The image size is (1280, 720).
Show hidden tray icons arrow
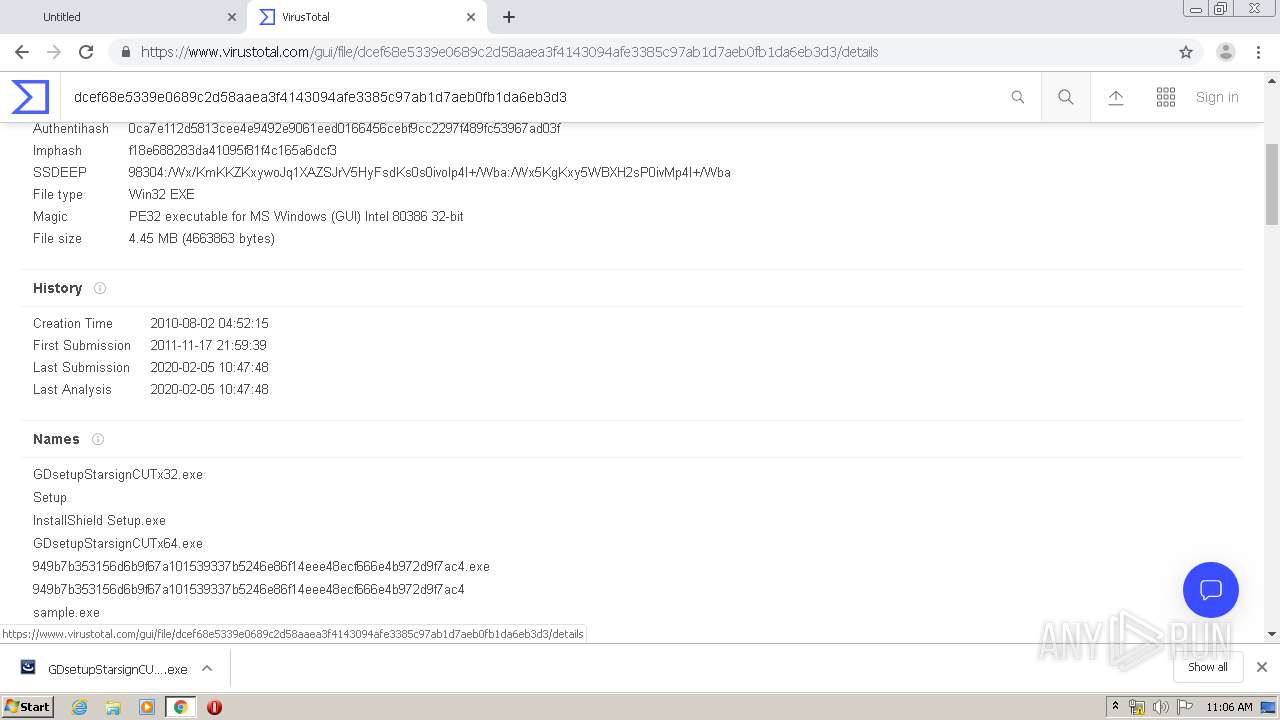click(x=1116, y=707)
